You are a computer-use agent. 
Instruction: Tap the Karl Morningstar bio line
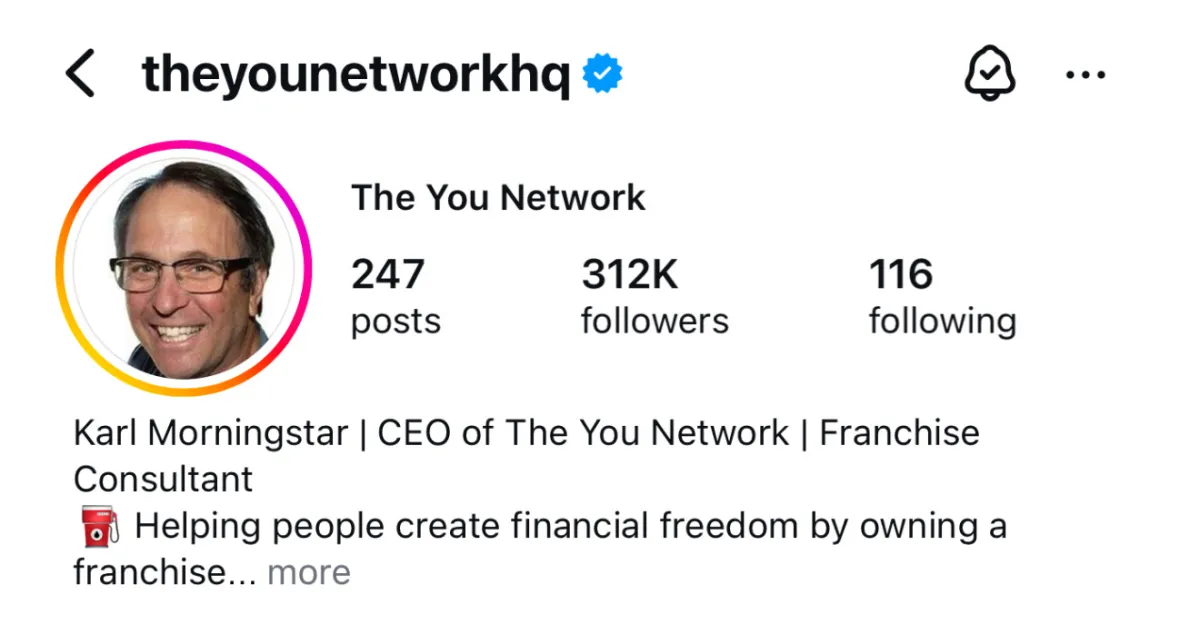click(x=527, y=433)
